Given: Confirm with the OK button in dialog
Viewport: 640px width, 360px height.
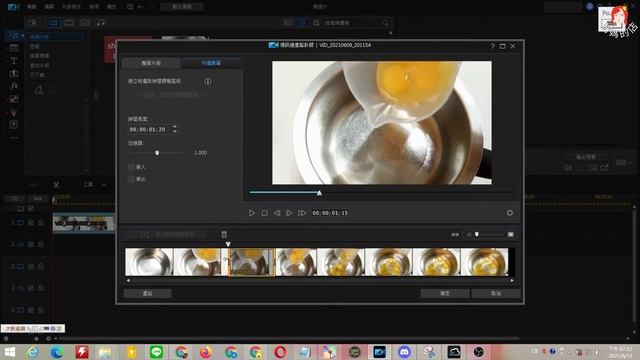Looking at the screenshot, I should point(445,293).
